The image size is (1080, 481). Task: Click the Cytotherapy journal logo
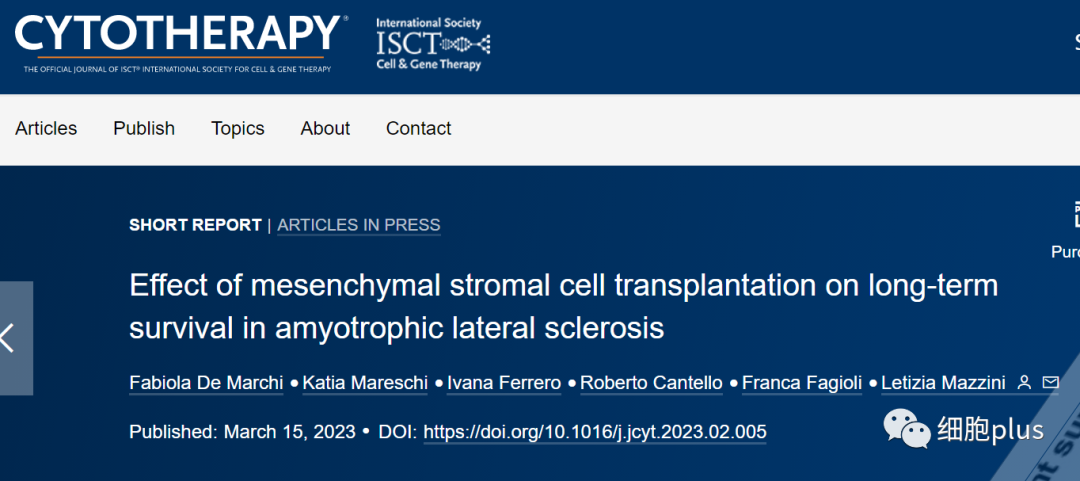[x=181, y=44]
